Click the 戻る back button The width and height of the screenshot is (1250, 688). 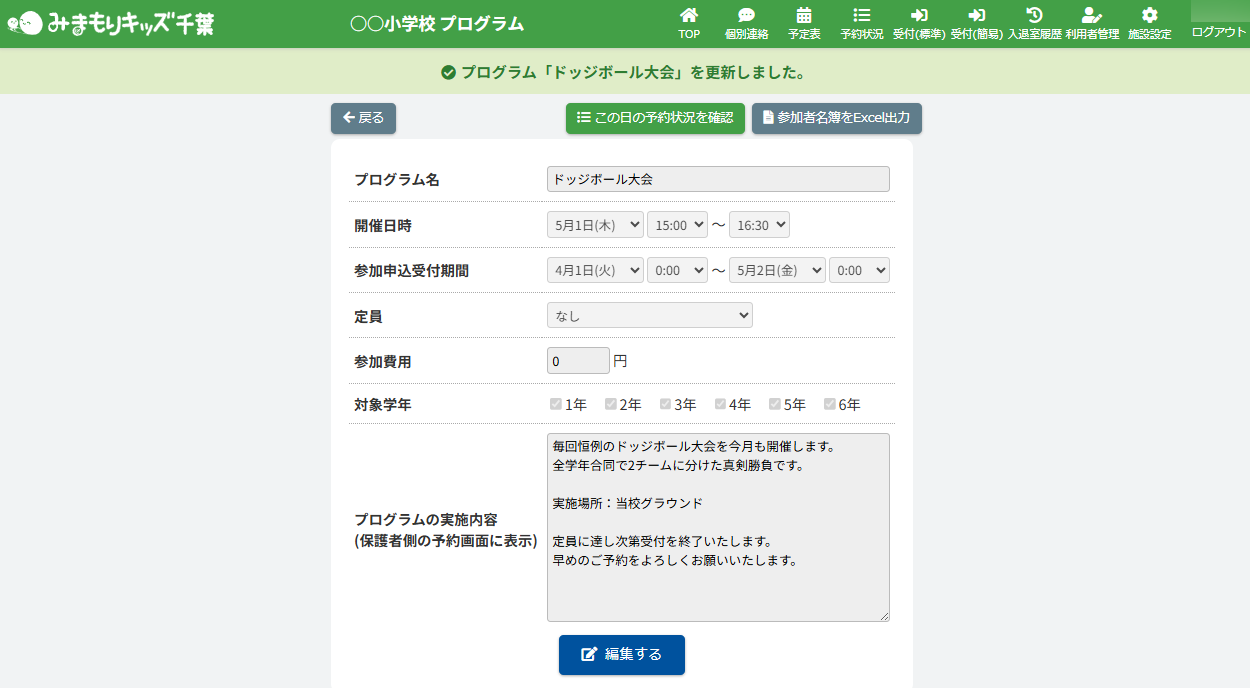tap(363, 118)
